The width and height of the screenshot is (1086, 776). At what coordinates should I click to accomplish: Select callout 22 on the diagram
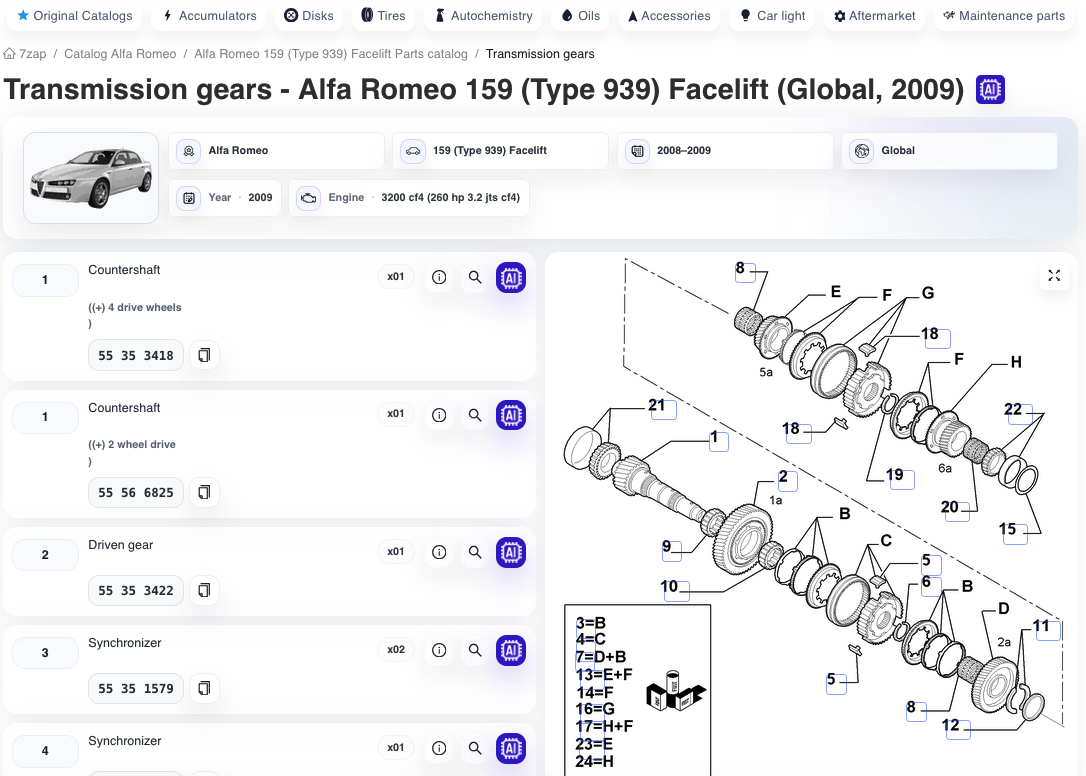(x=1018, y=412)
